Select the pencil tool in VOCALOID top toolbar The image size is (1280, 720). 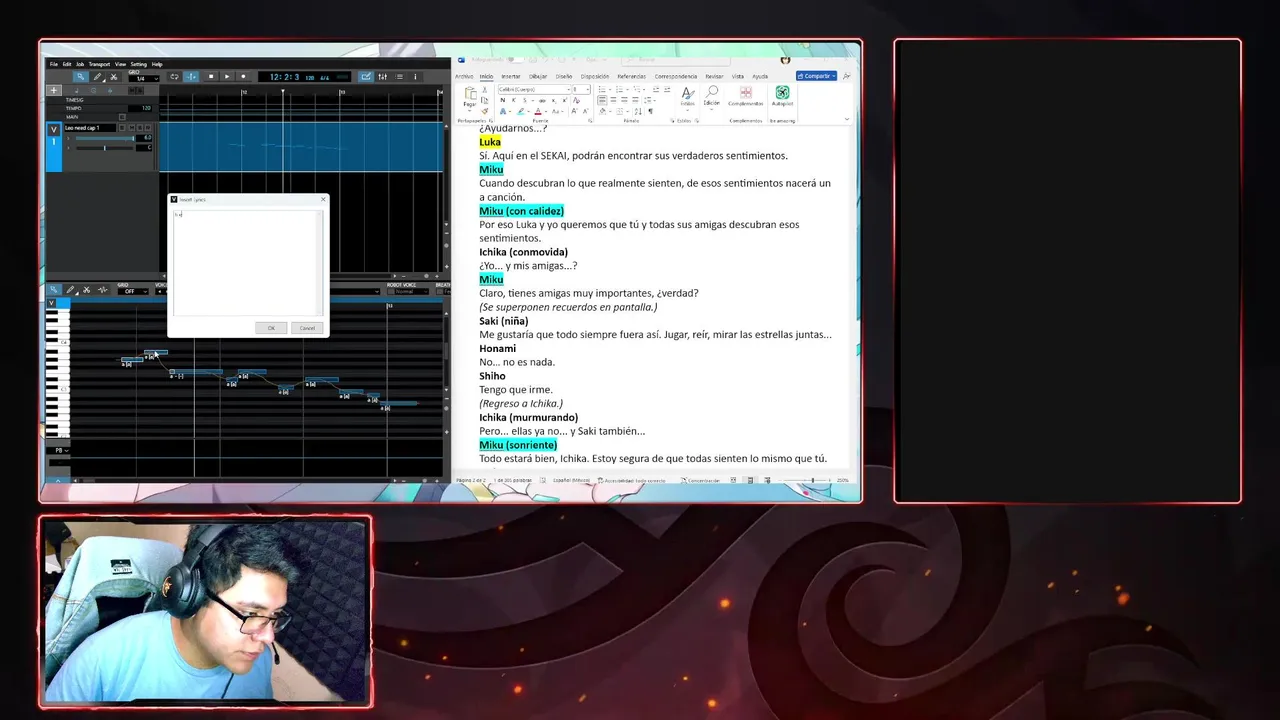click(97, 77)
